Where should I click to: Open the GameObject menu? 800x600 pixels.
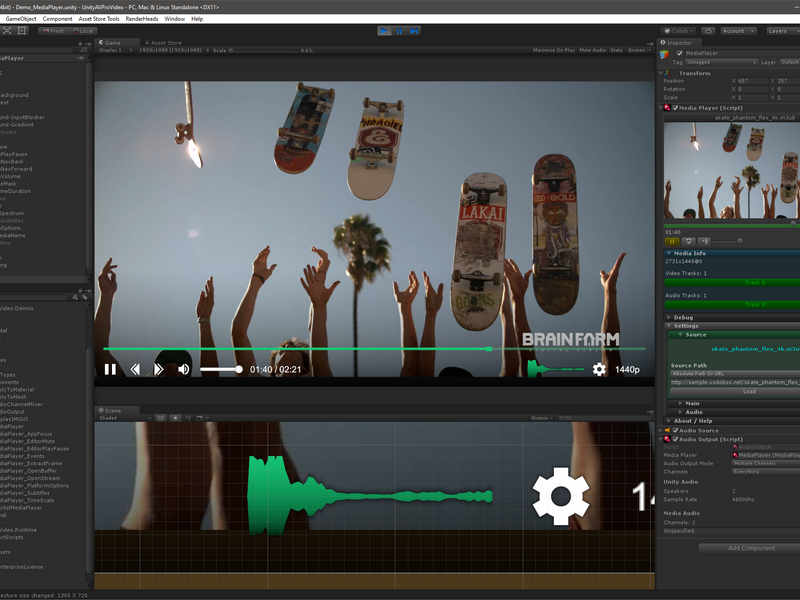tap(21, 19)
